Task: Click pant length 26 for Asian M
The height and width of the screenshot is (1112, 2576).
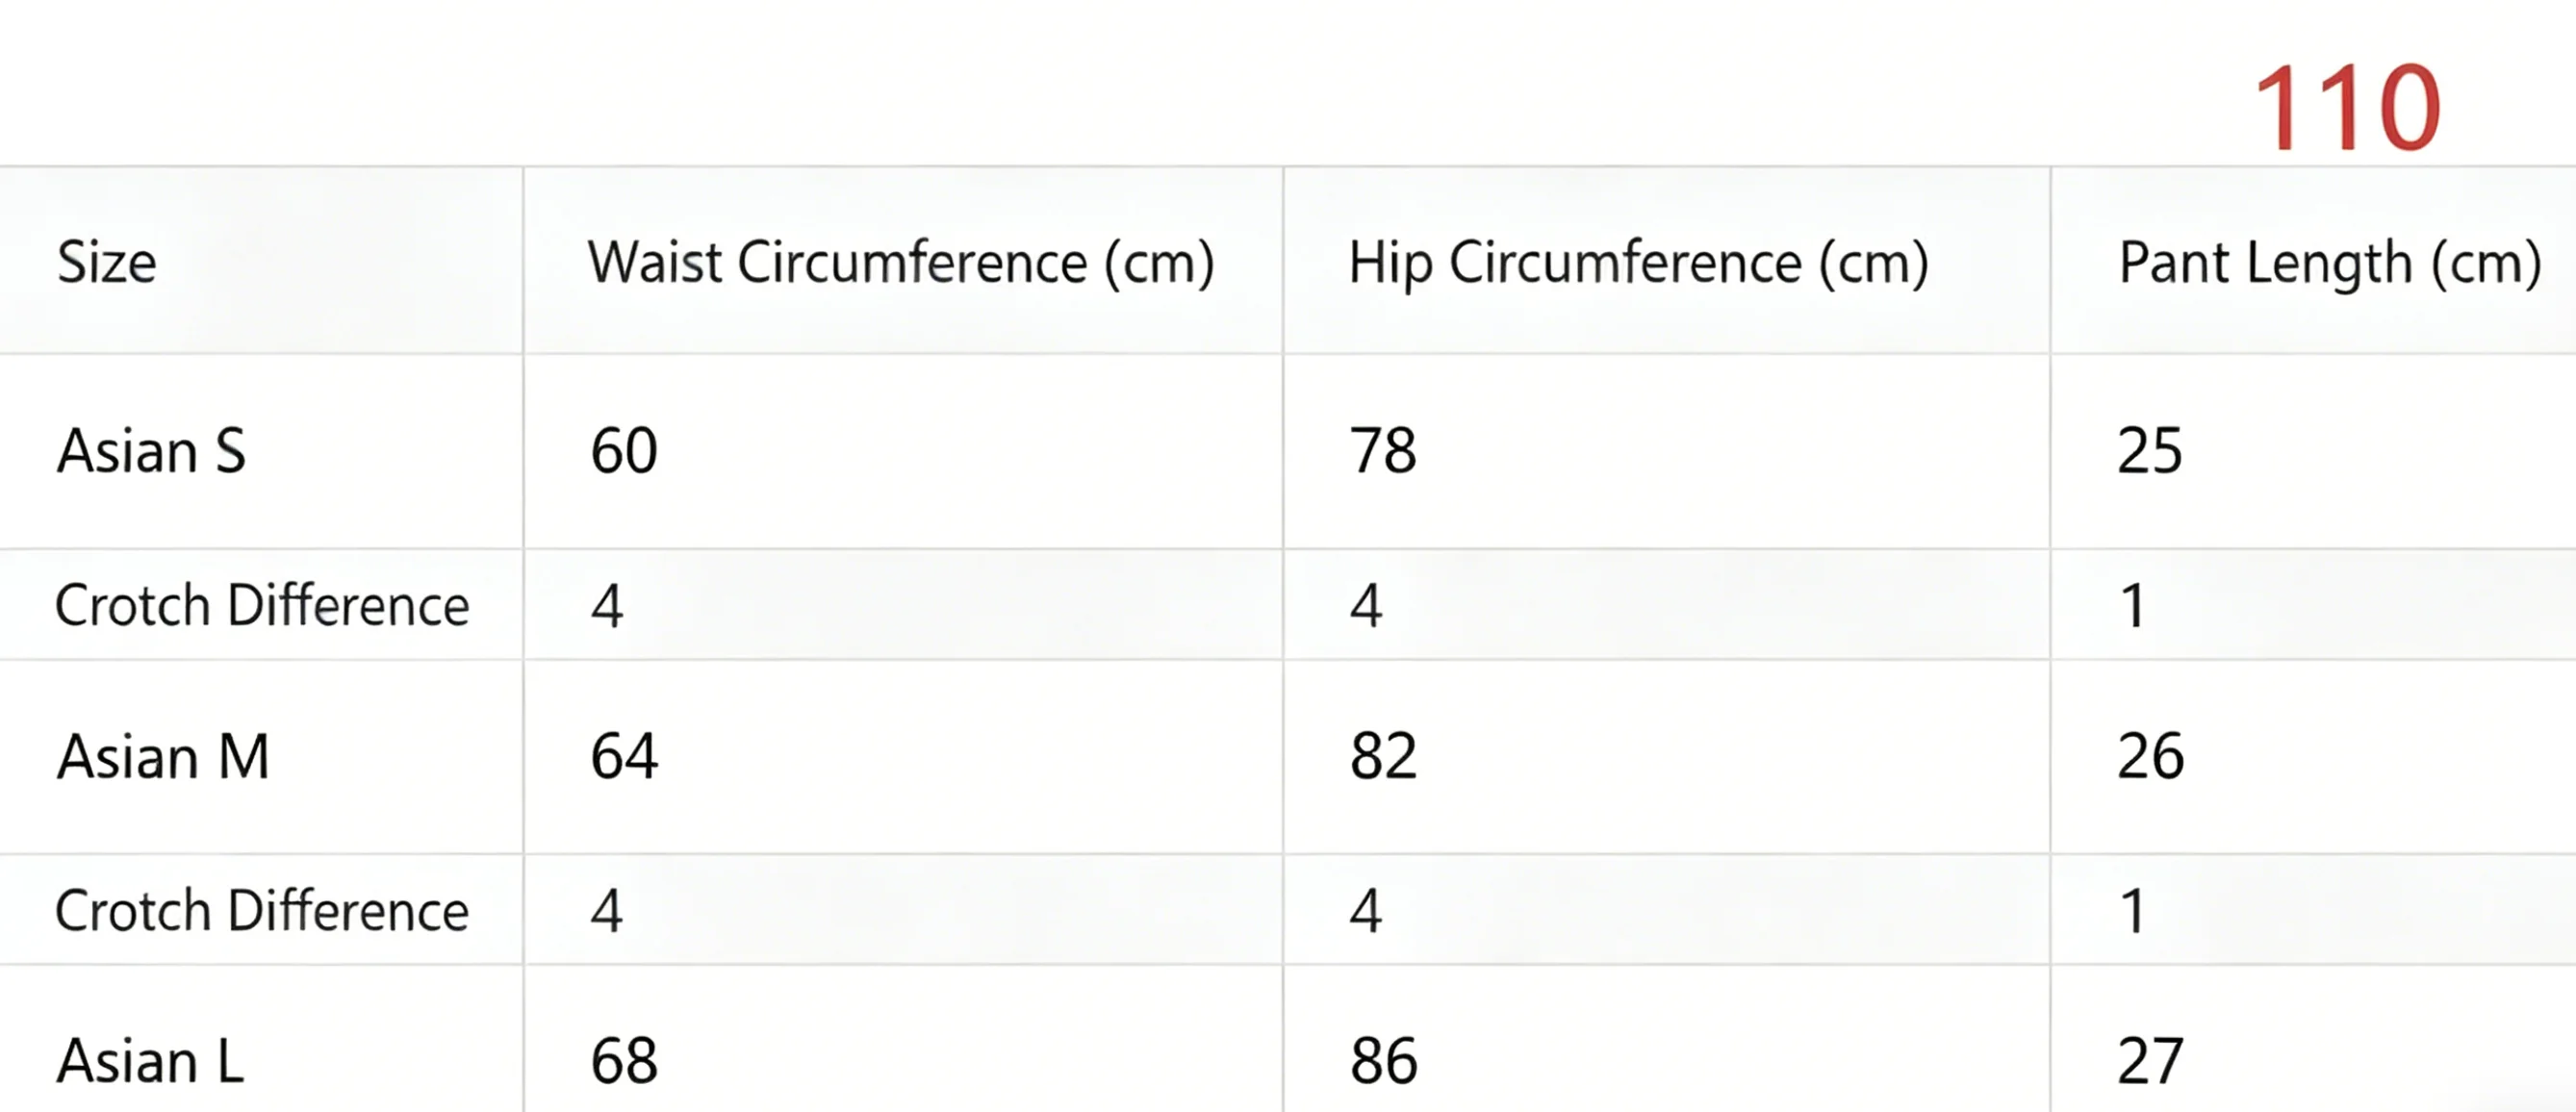Action: tap(2151, 756)
